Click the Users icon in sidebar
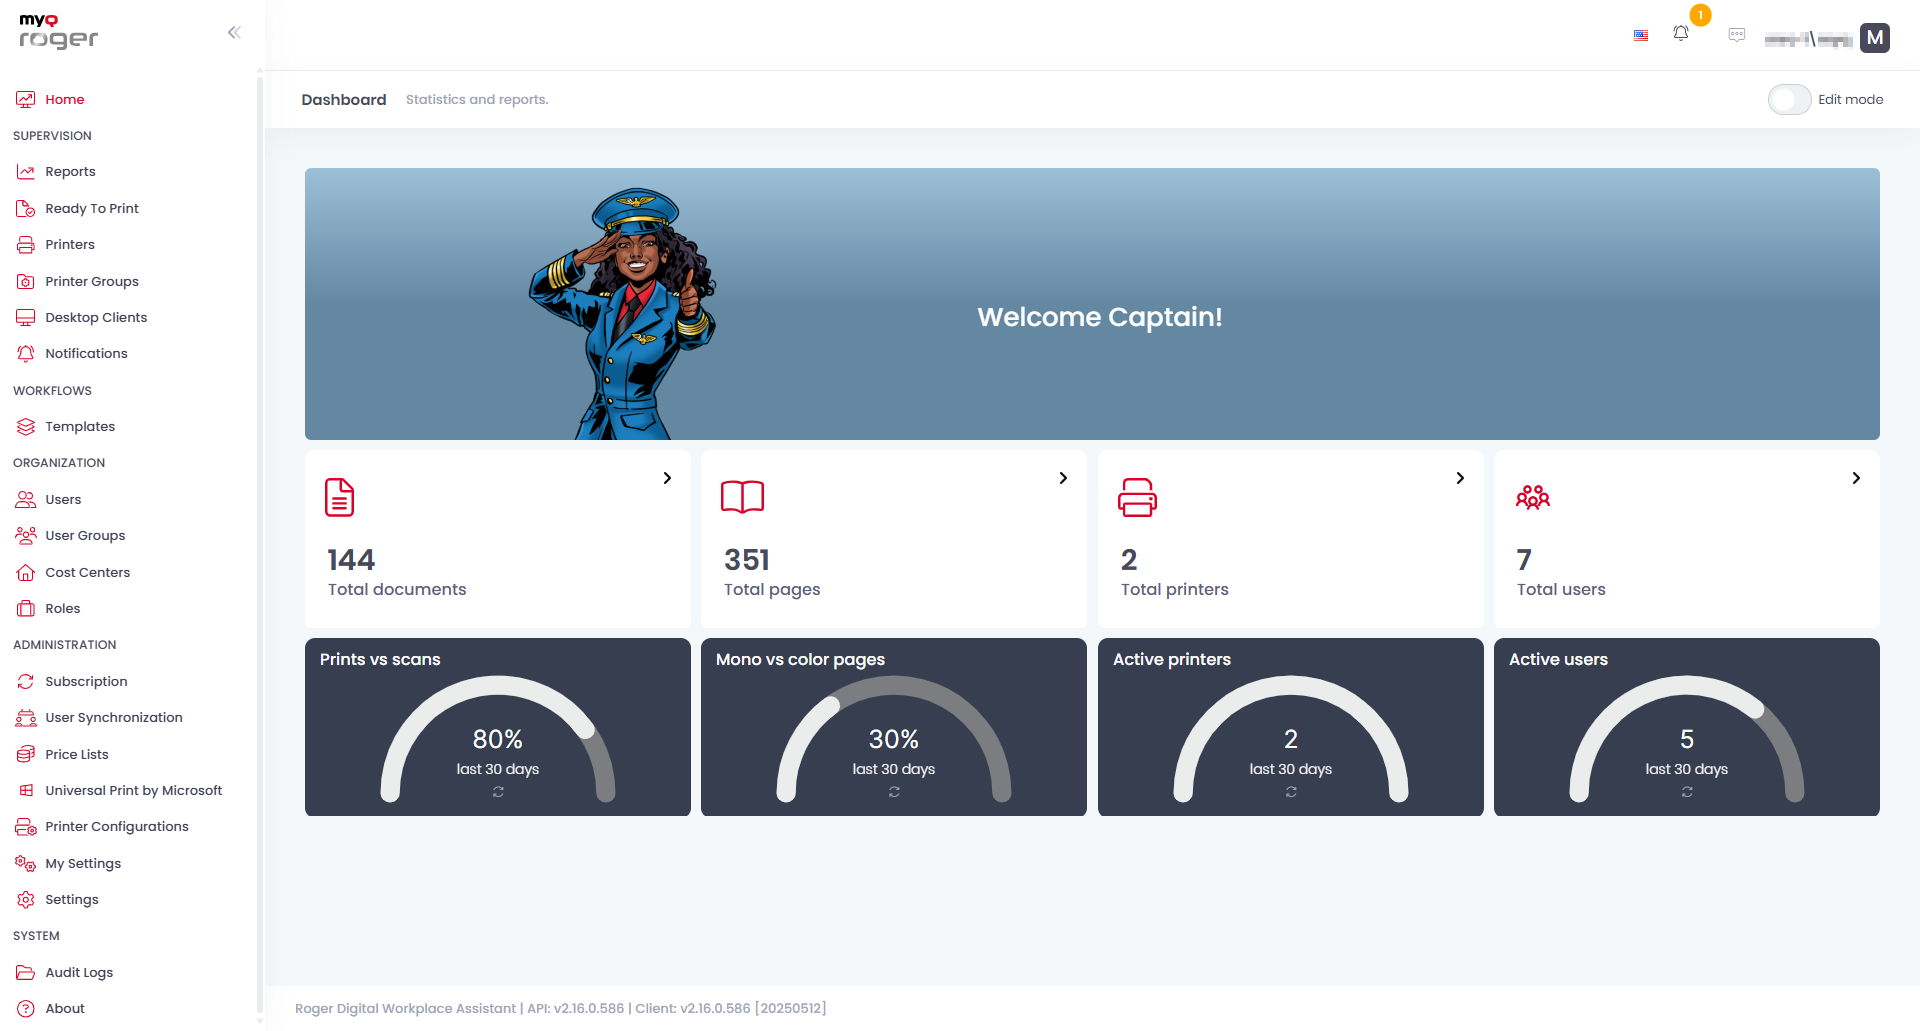The width and height of the screenshot is (1920, 1031). (26, 499)
